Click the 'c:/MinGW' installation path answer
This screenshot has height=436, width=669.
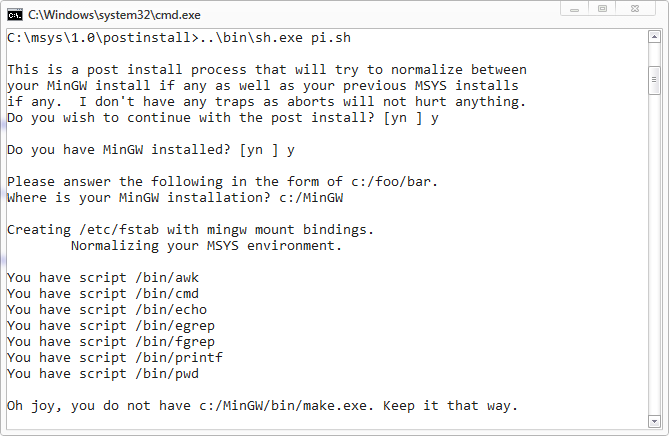click(311, 198)
